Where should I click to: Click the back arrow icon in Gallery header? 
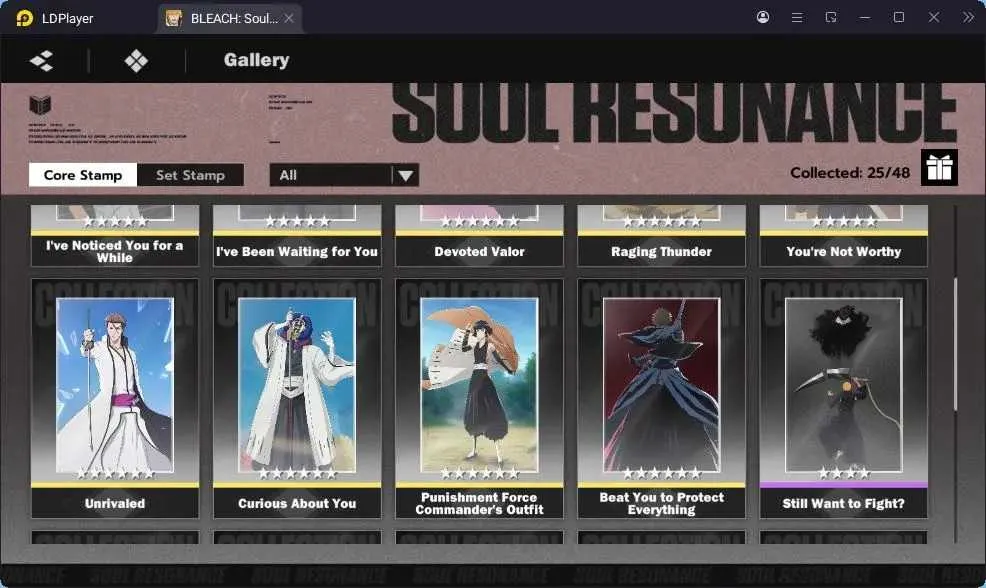[x=42, y=60]
